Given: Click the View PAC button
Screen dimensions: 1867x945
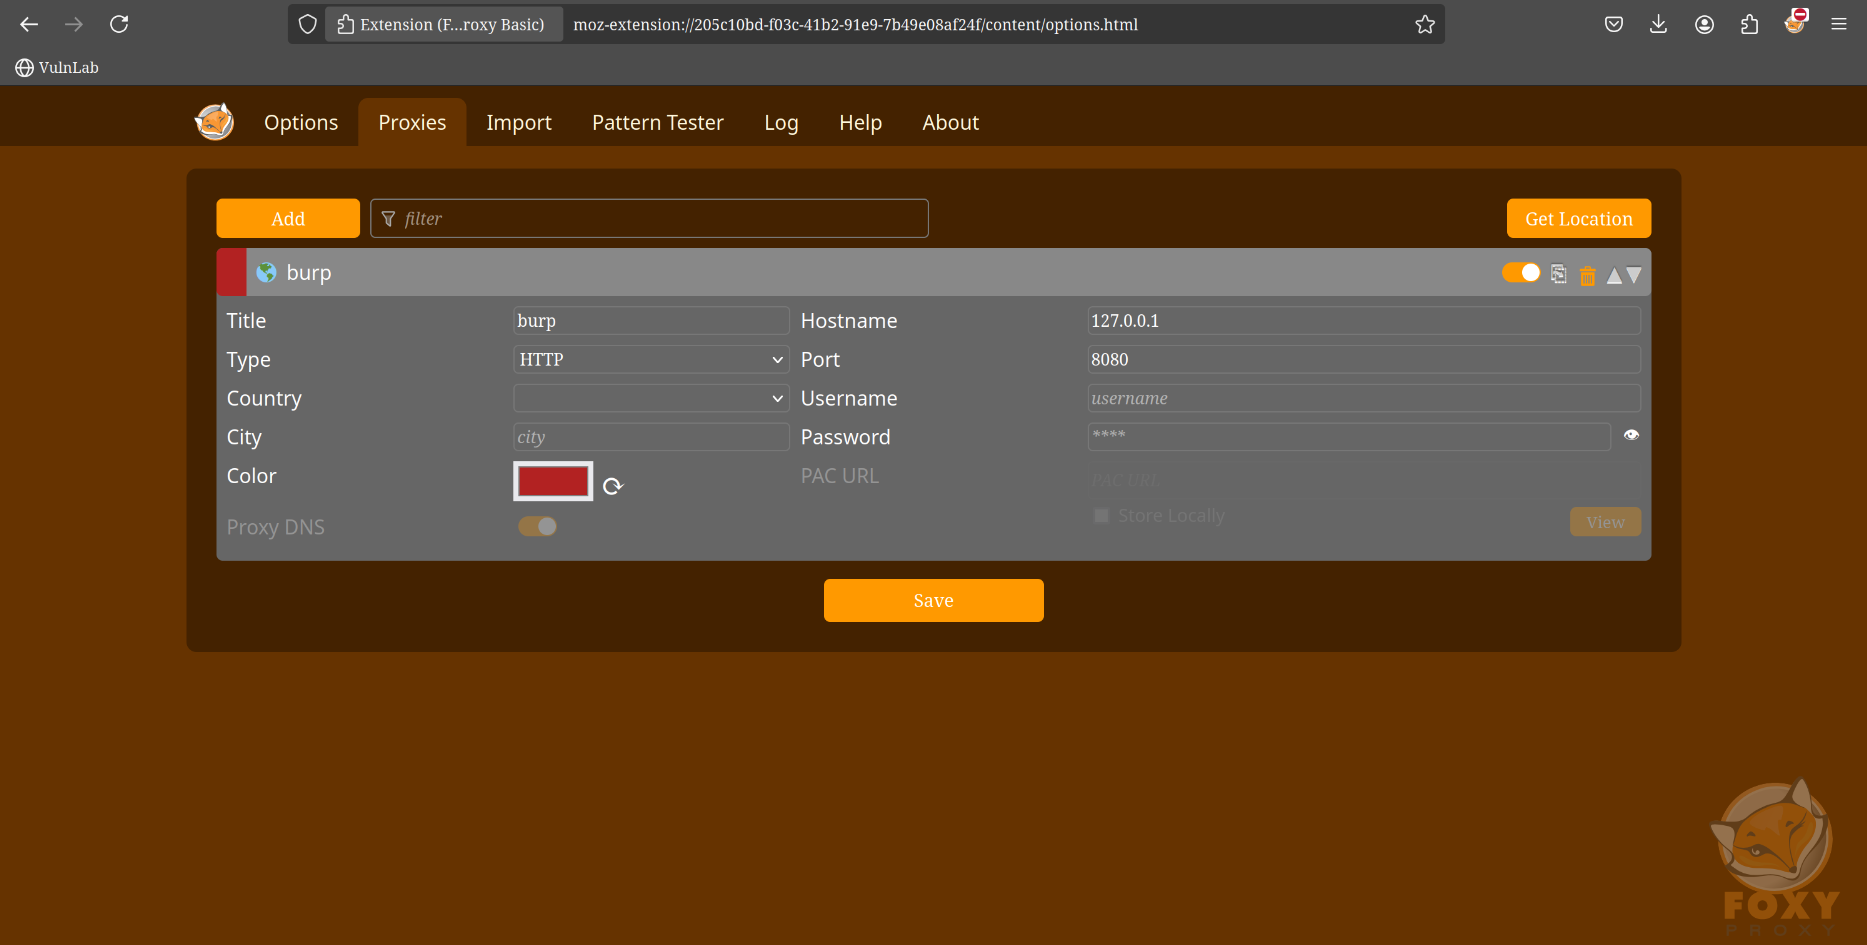Looking at the screenshot, I should 1605,522.
